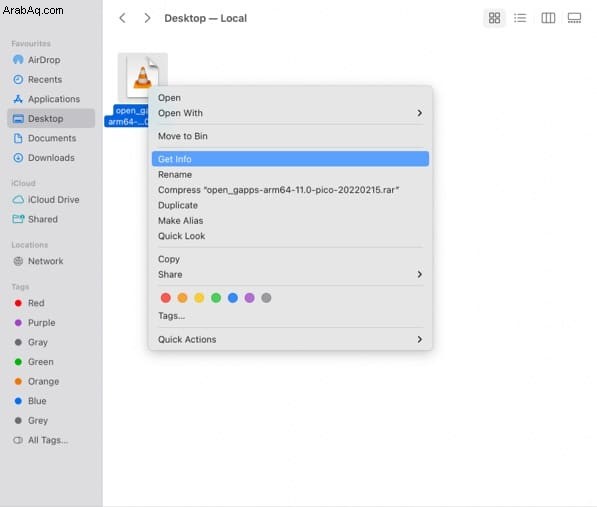Apply the orange tag color dot
The height and width of the screenshot is (507, 597).
182,298
